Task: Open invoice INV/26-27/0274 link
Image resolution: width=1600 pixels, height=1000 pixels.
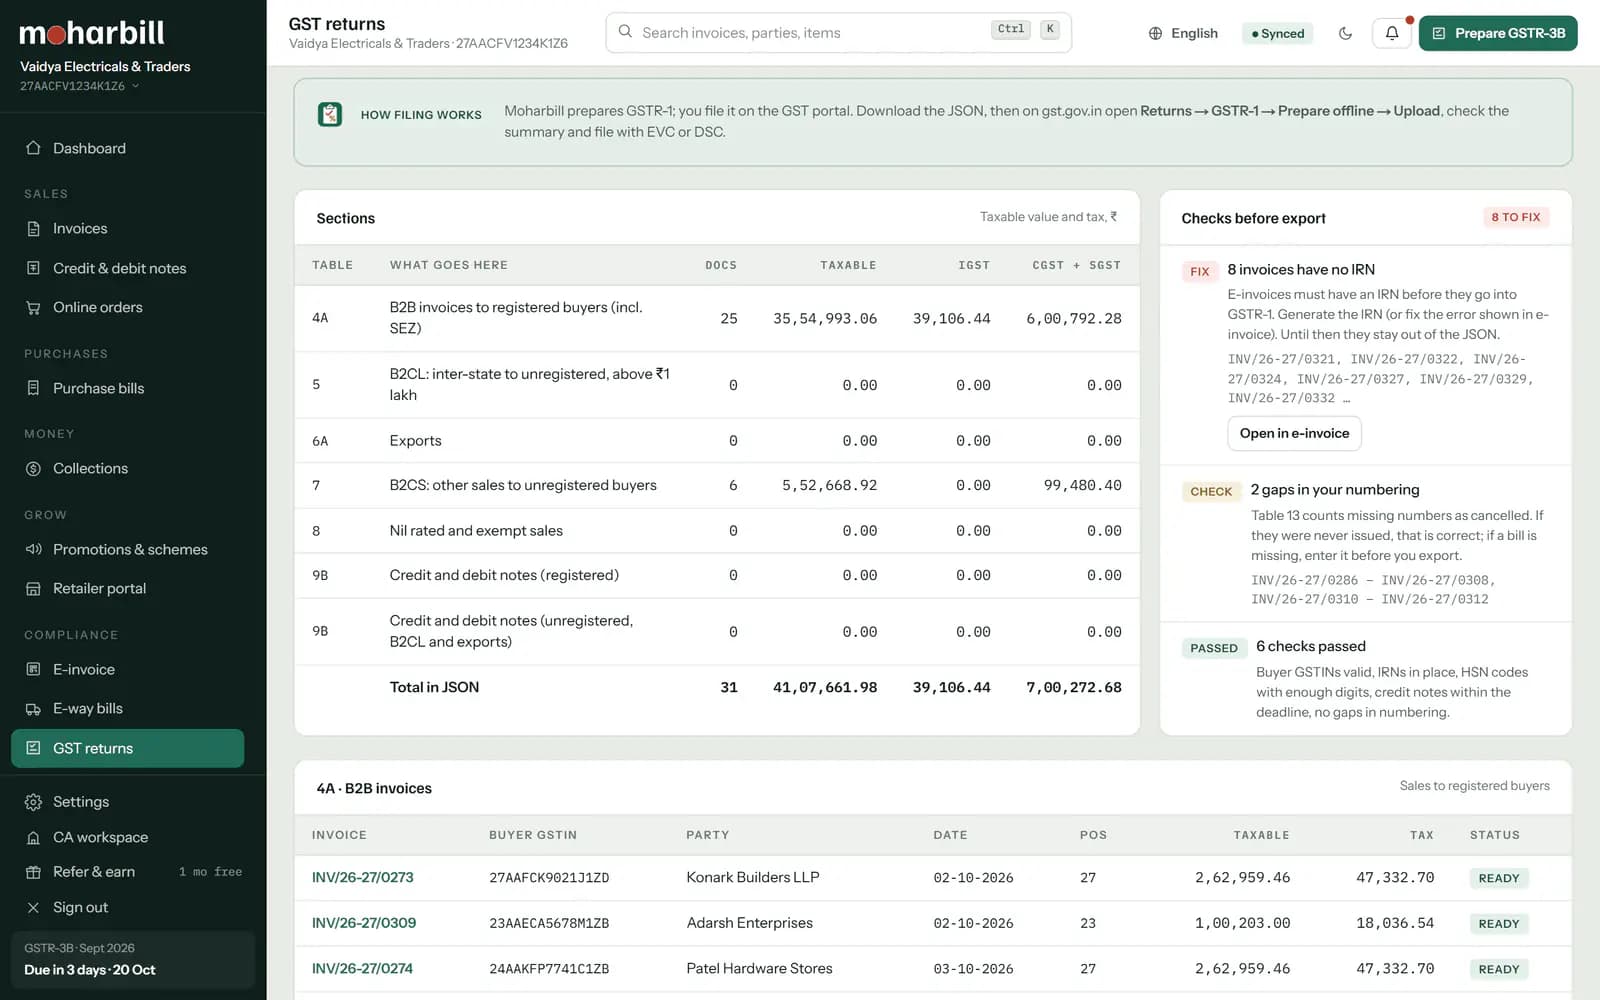Action: pyautogui.click(x=362, y=968)
